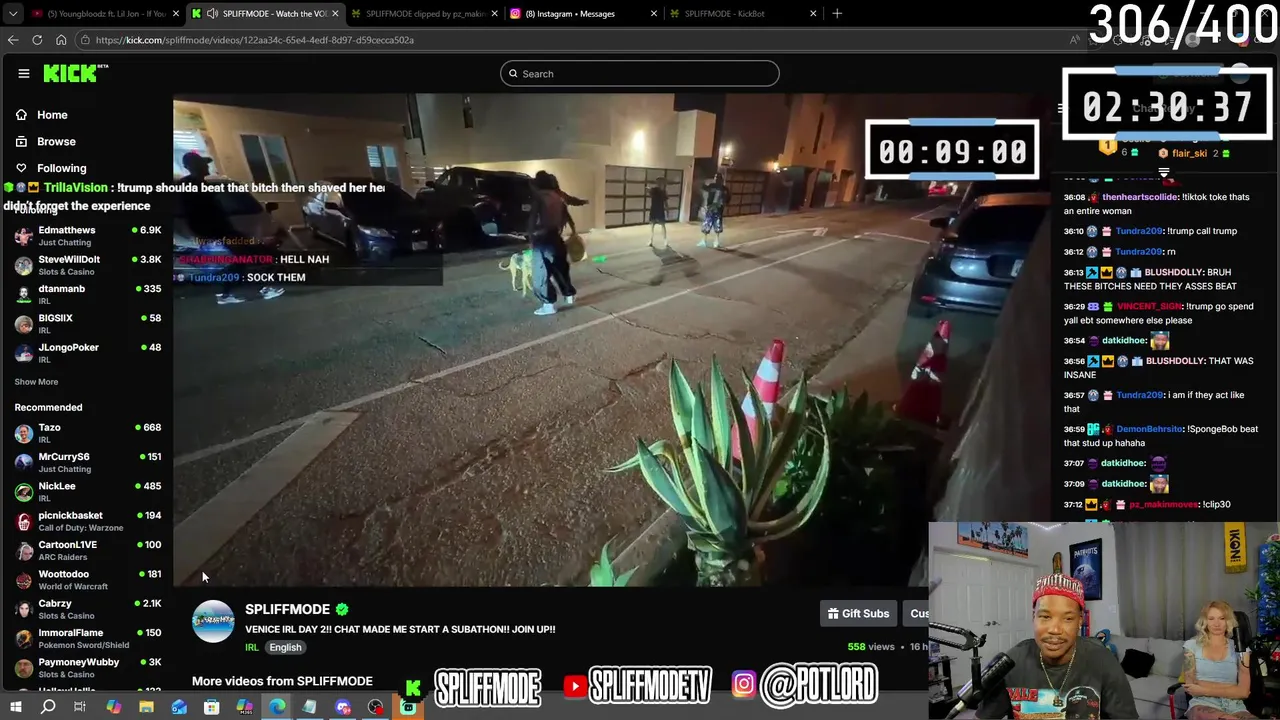Open the Outlook taskbar icon
Image resolution: width=1280 pixels, height=720 pixels.
click(179, 707)
